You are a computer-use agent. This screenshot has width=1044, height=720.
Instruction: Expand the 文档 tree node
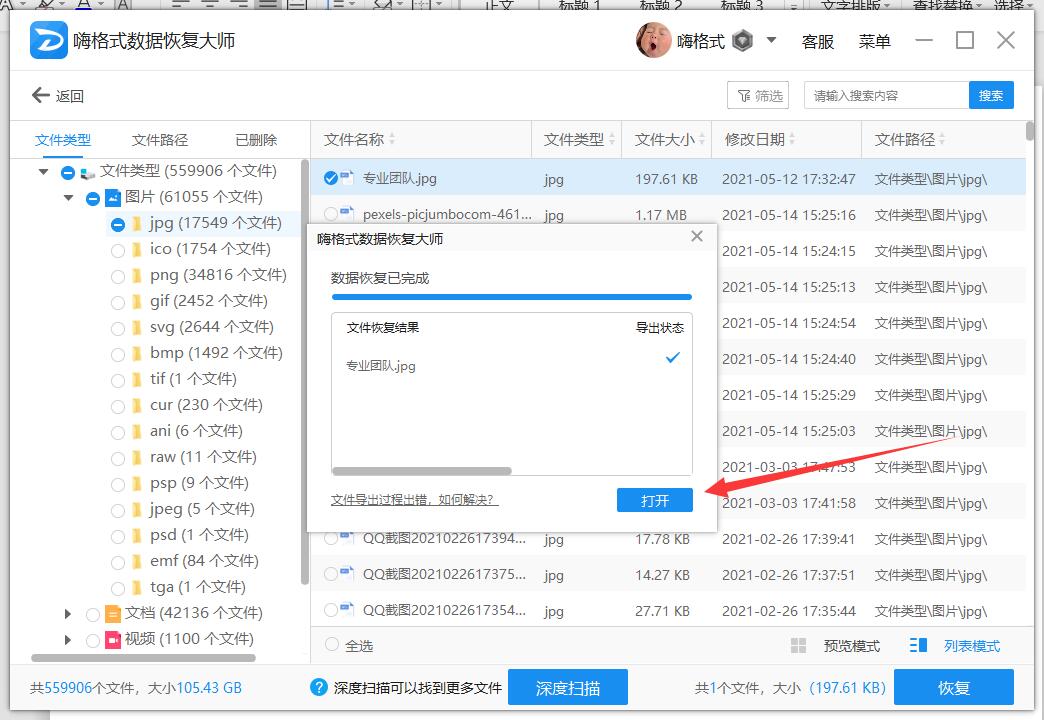pyautogui.click(x=68, y=613)
